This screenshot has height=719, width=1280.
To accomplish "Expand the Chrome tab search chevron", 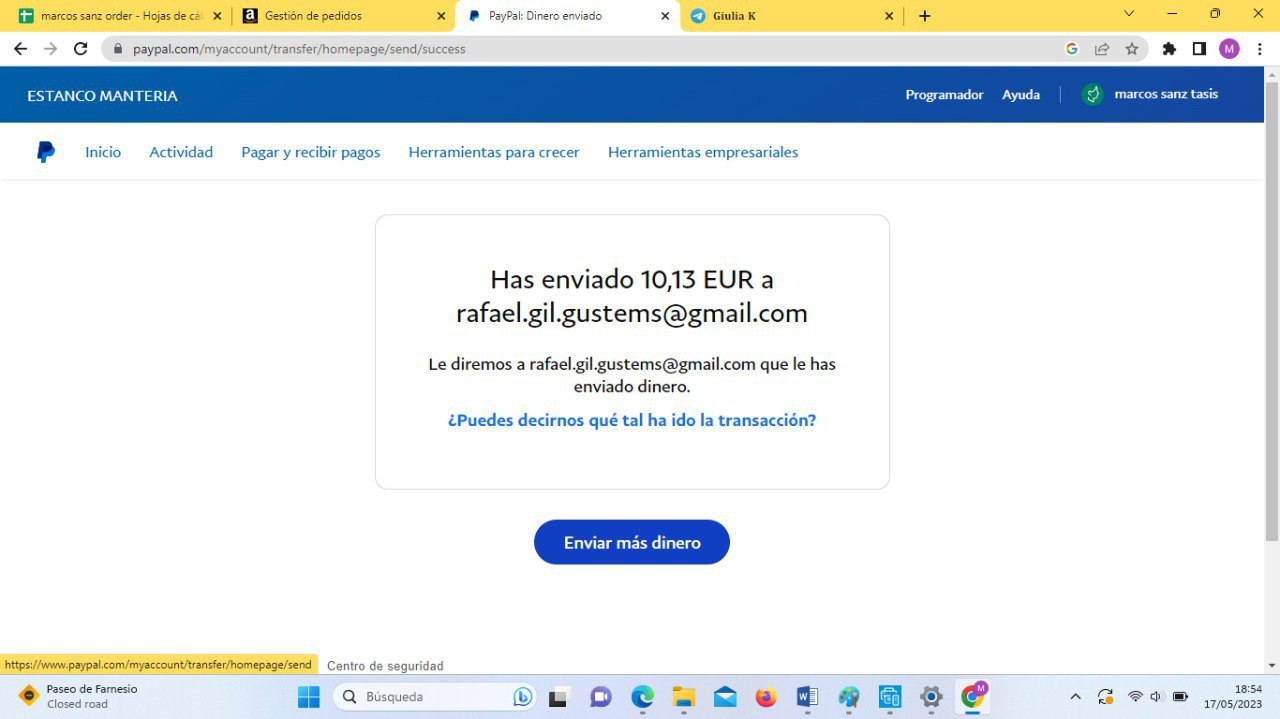I will coord(1129,14).
